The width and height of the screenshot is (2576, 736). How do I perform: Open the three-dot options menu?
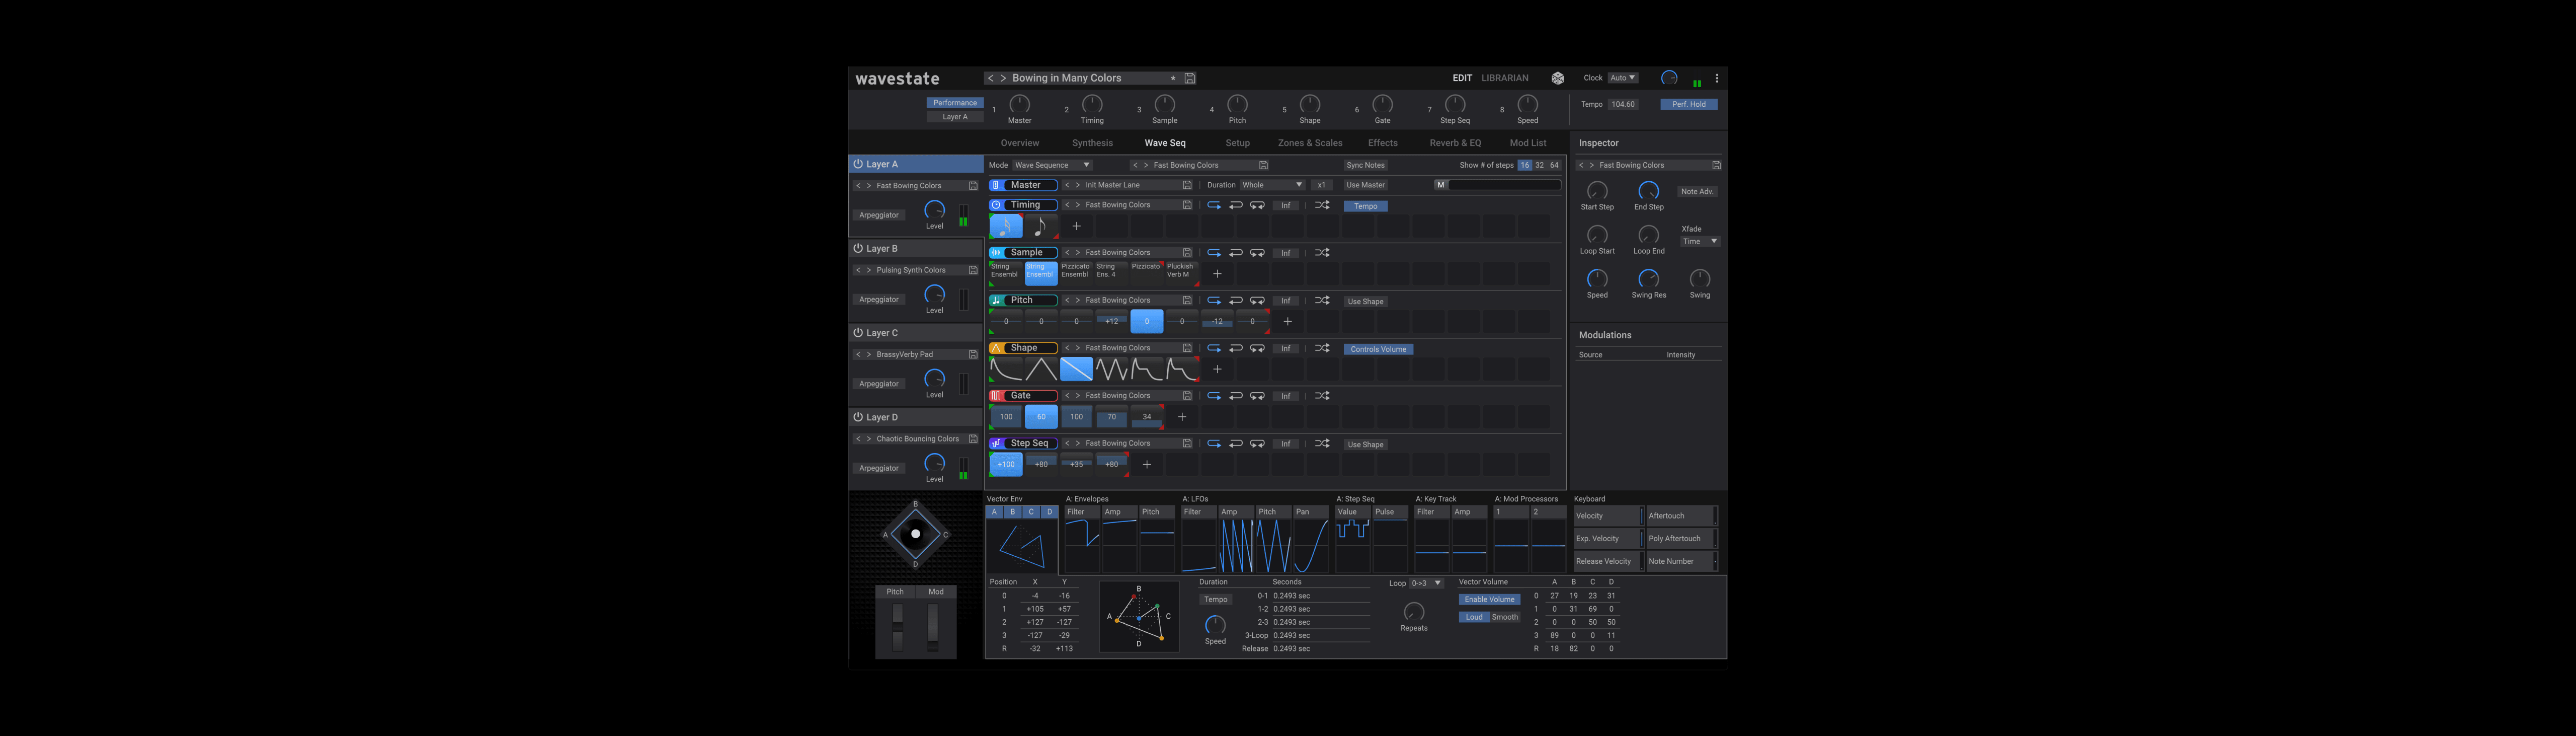click(x=1717, y=78)
